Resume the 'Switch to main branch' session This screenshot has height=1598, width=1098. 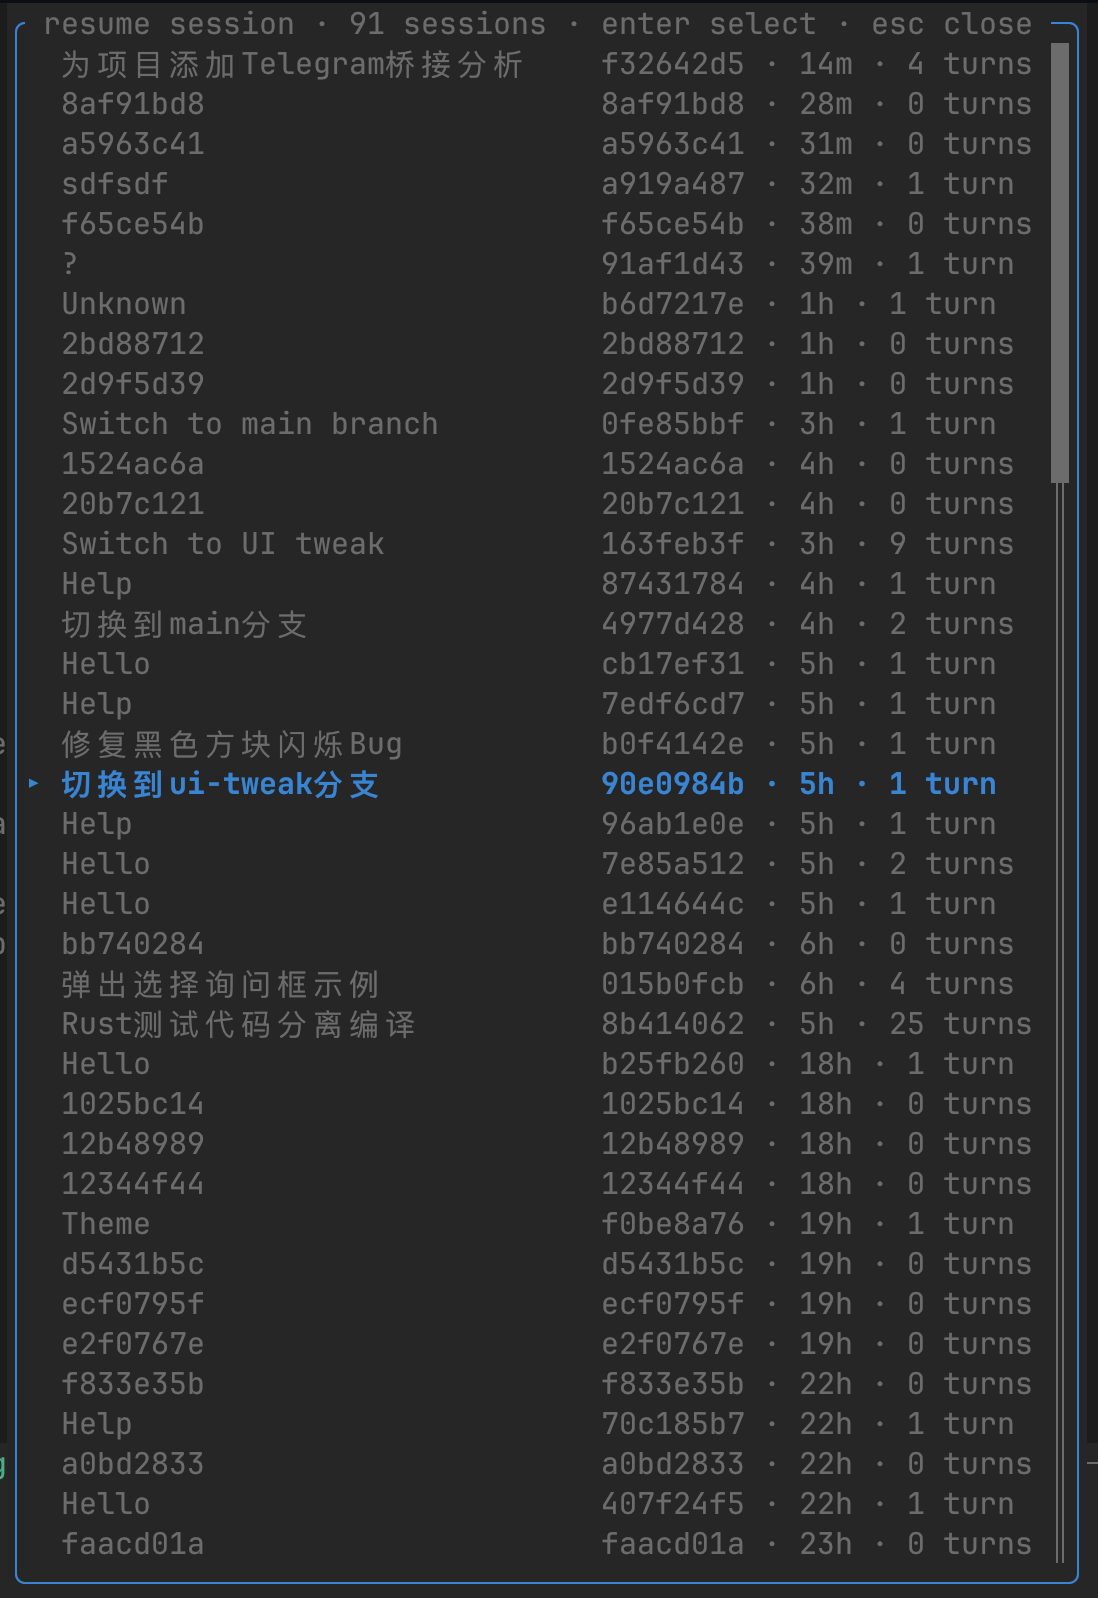(546, 424)
